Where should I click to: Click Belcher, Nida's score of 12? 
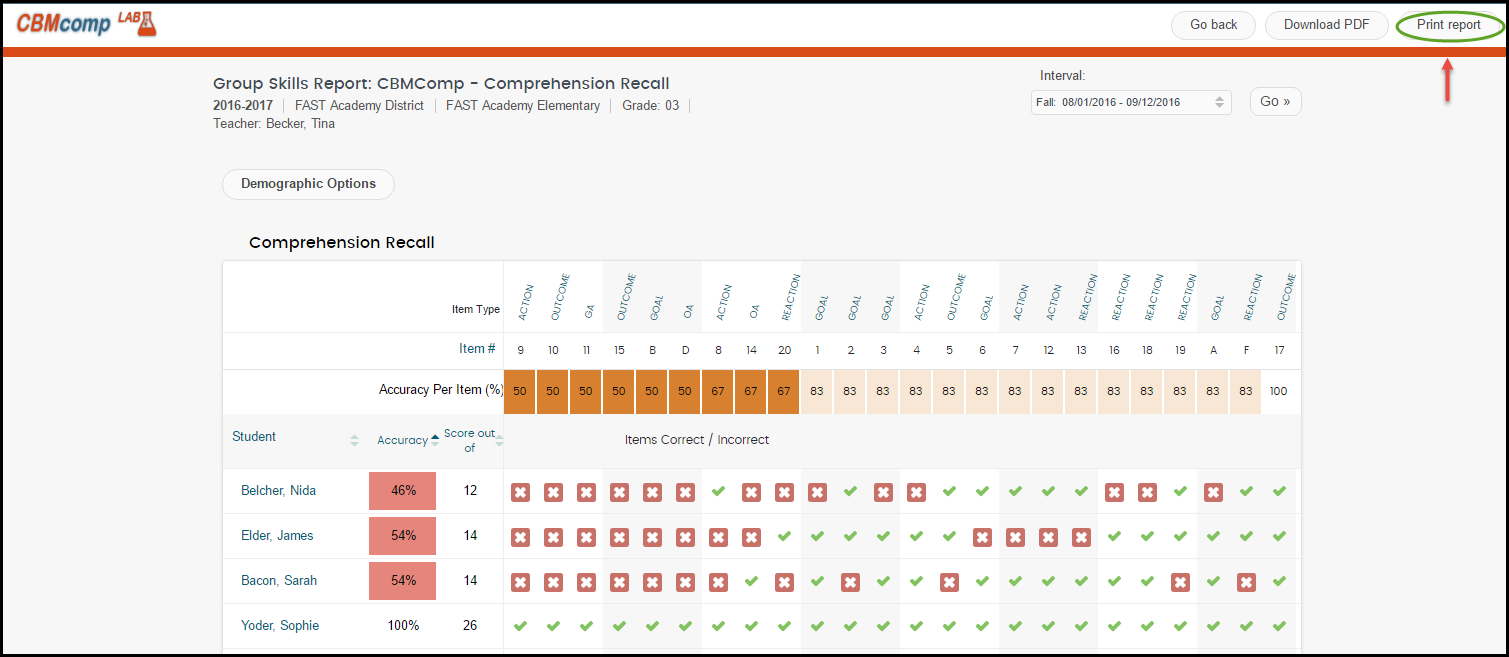470,491
